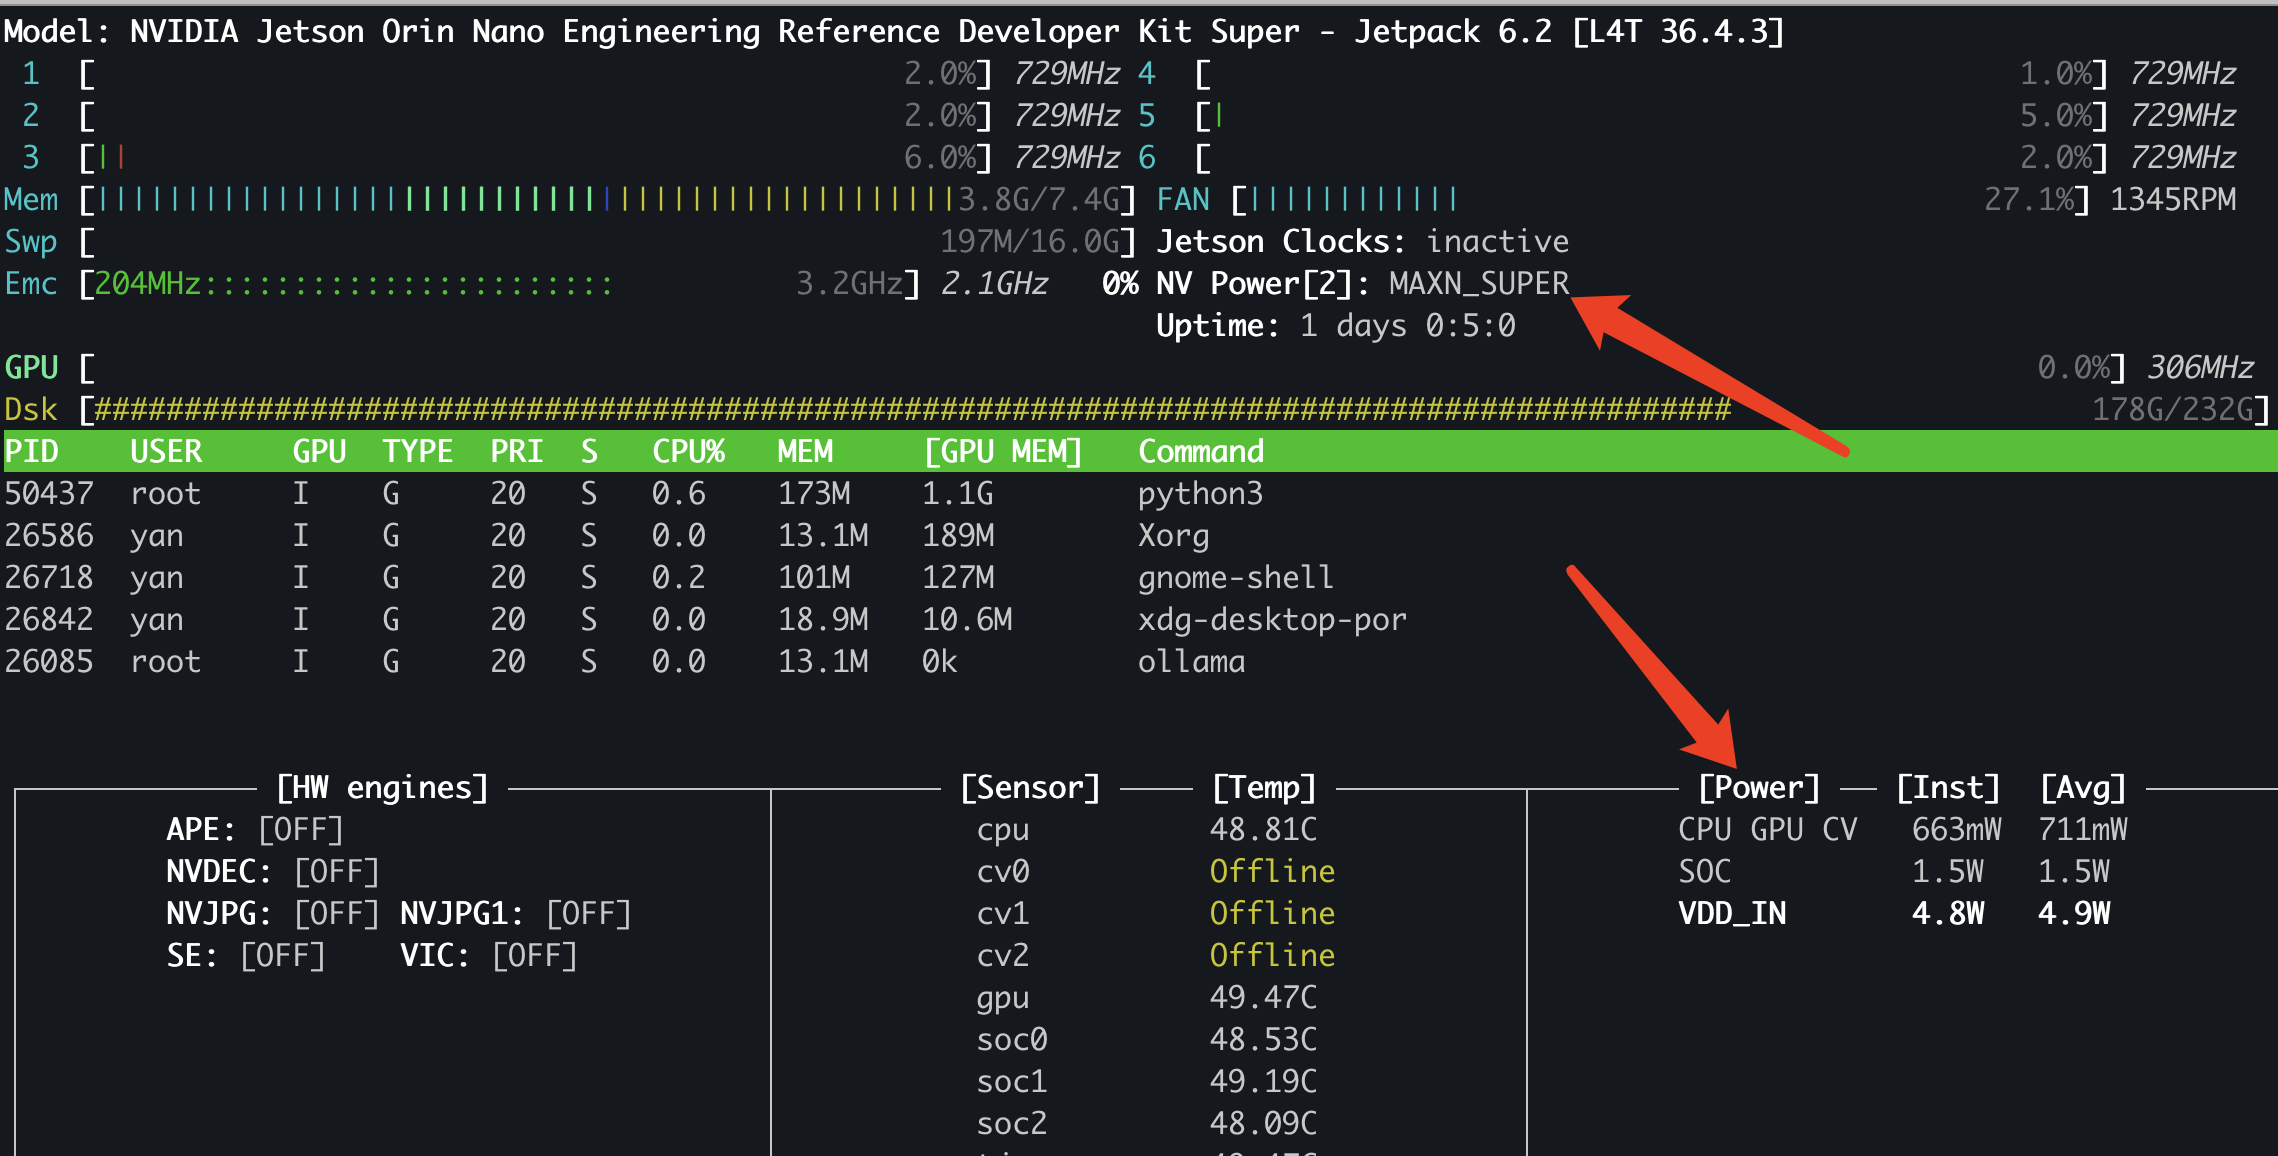Select the ollama process row
The width and height of the screenshot is (2278, 1156).
tap(1191, 662)
